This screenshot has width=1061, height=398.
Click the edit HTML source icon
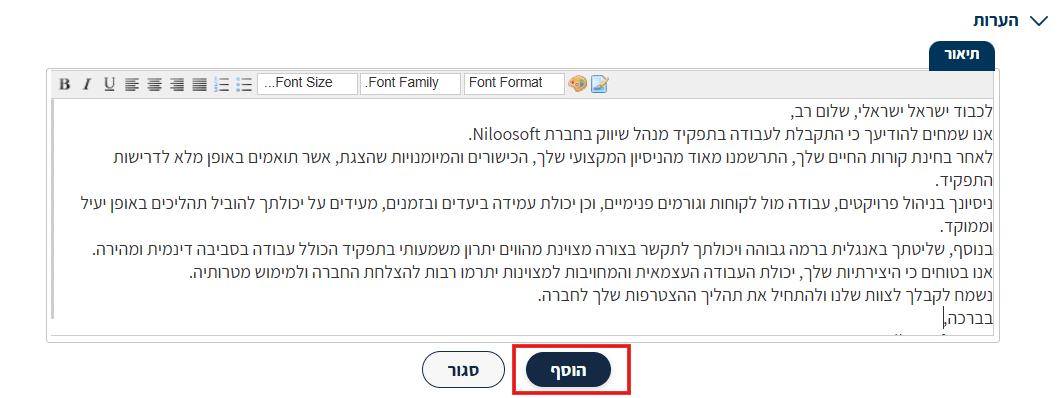point(600,83)
